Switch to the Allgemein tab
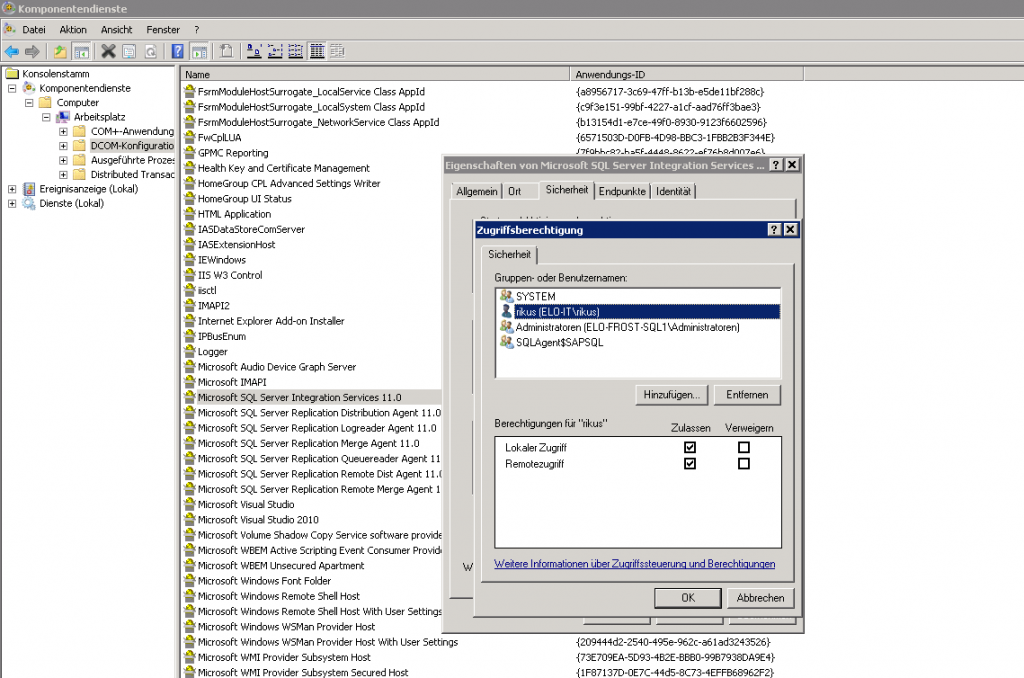Screen dimensions: 1024x678 coord(477,191)
